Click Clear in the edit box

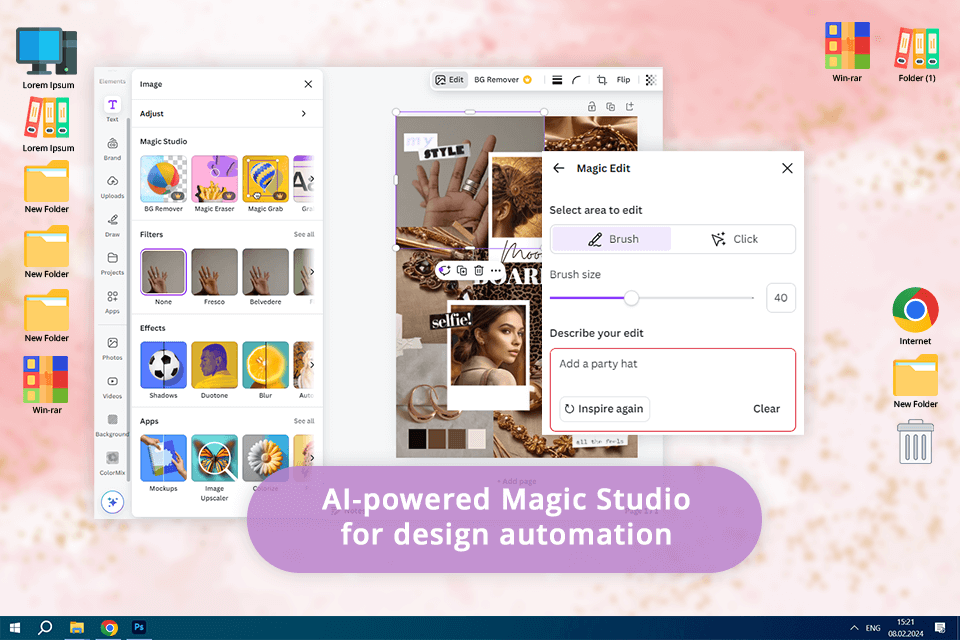coord(767,408)
